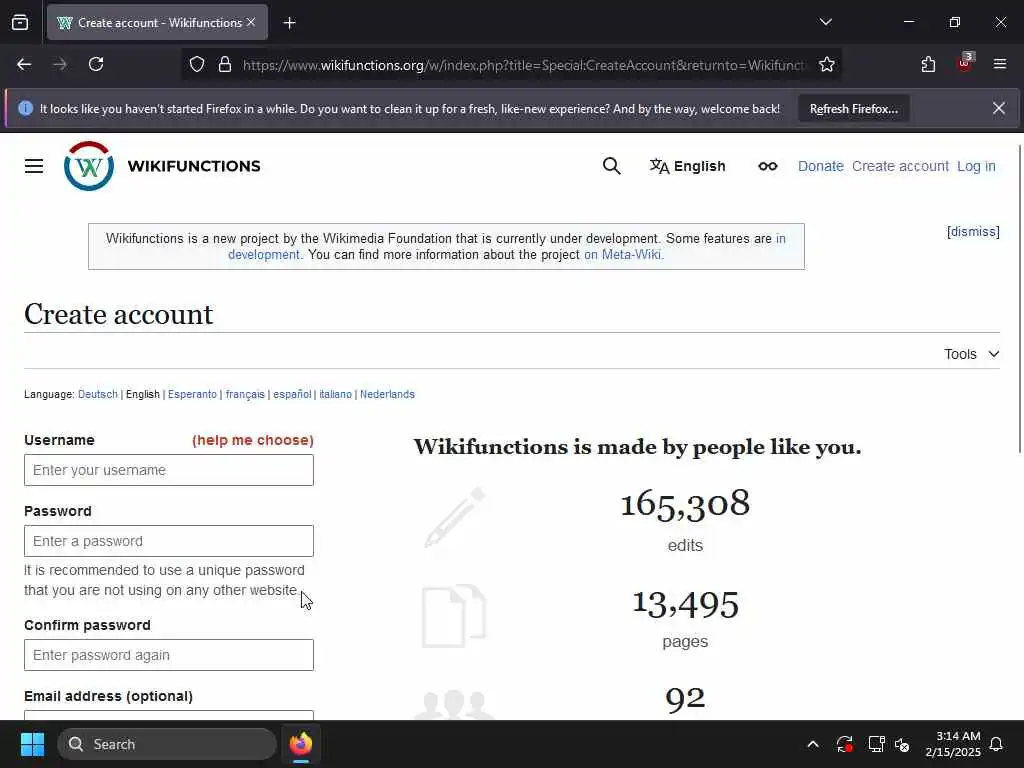Open the English language selector
This screenshot has width=1024, height=768.
[x=687, y=166]
